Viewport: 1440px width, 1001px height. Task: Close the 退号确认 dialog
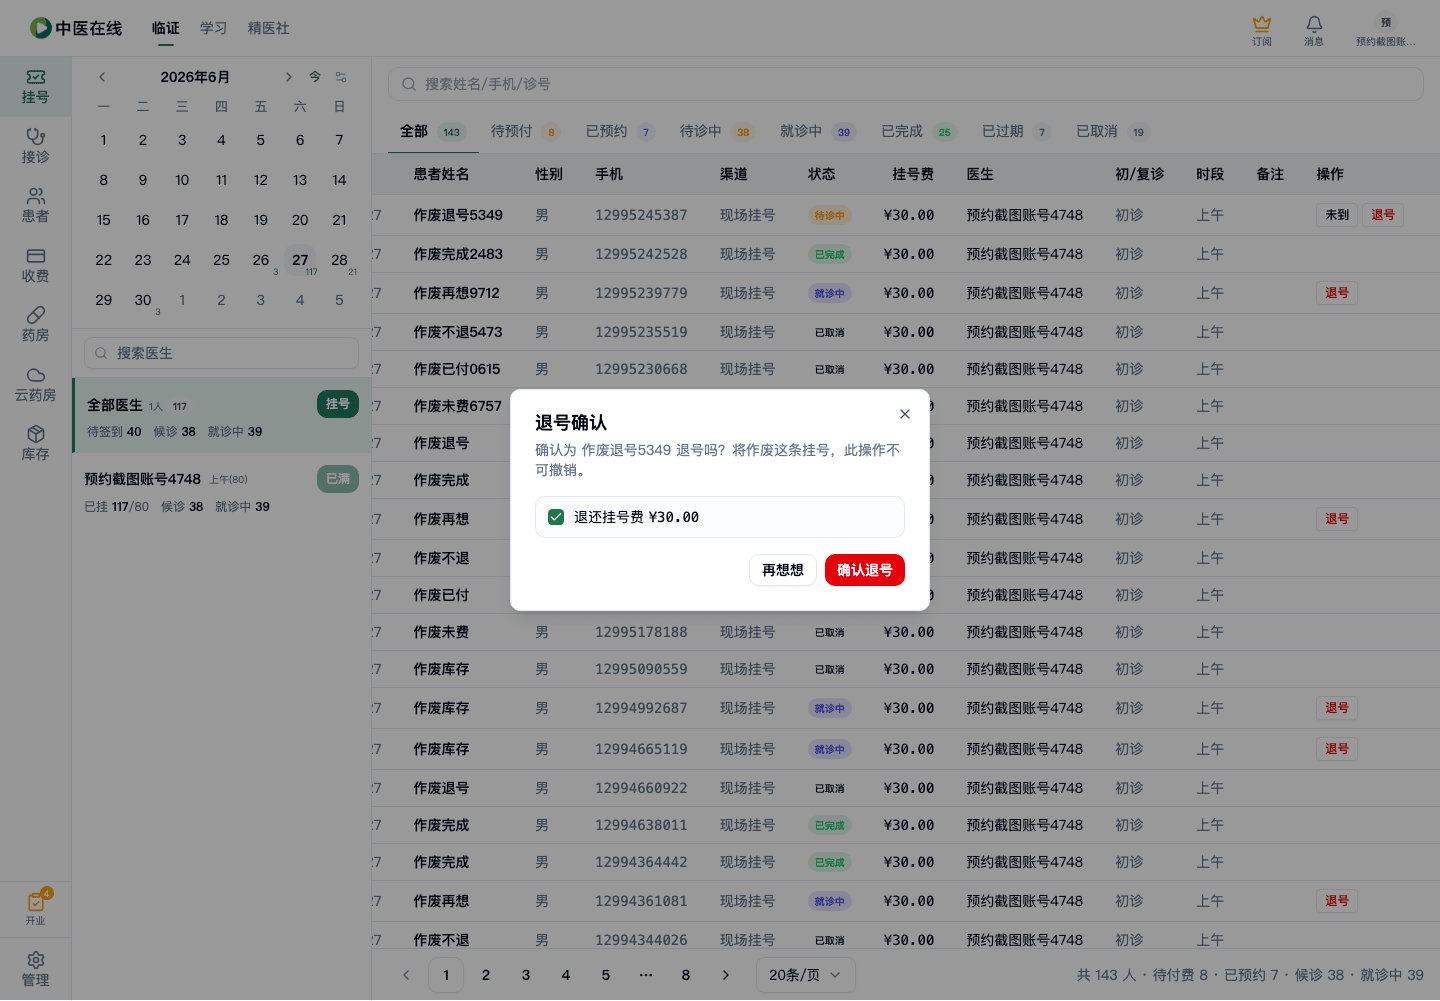905,414
